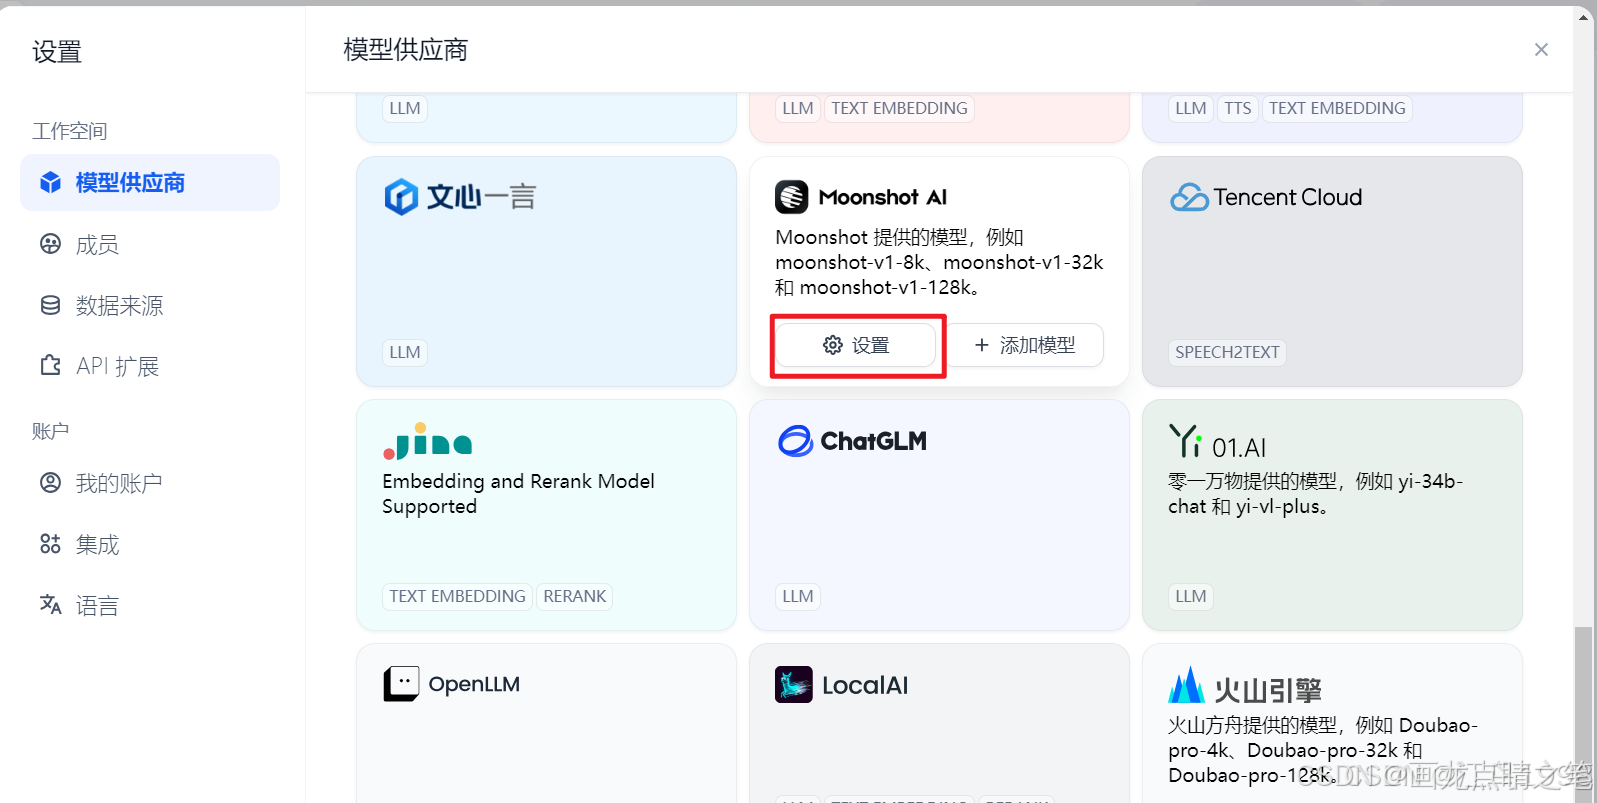Click the members icon beside 成员
The image size is (1597, 803).
point(50,244)
